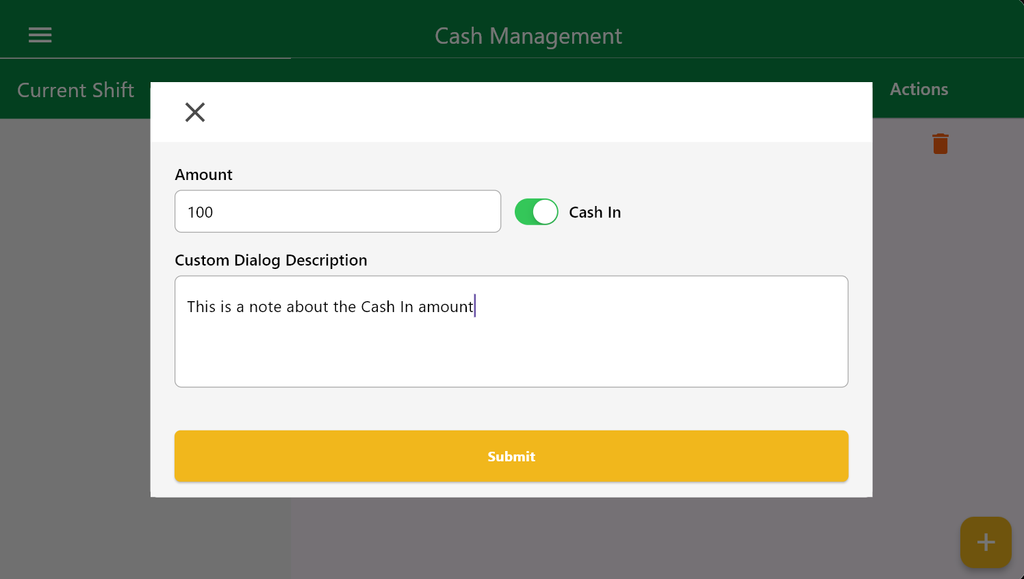Screen dimensions: 1024x579
Task: Click the Amount input field
Action: (338, 211)
